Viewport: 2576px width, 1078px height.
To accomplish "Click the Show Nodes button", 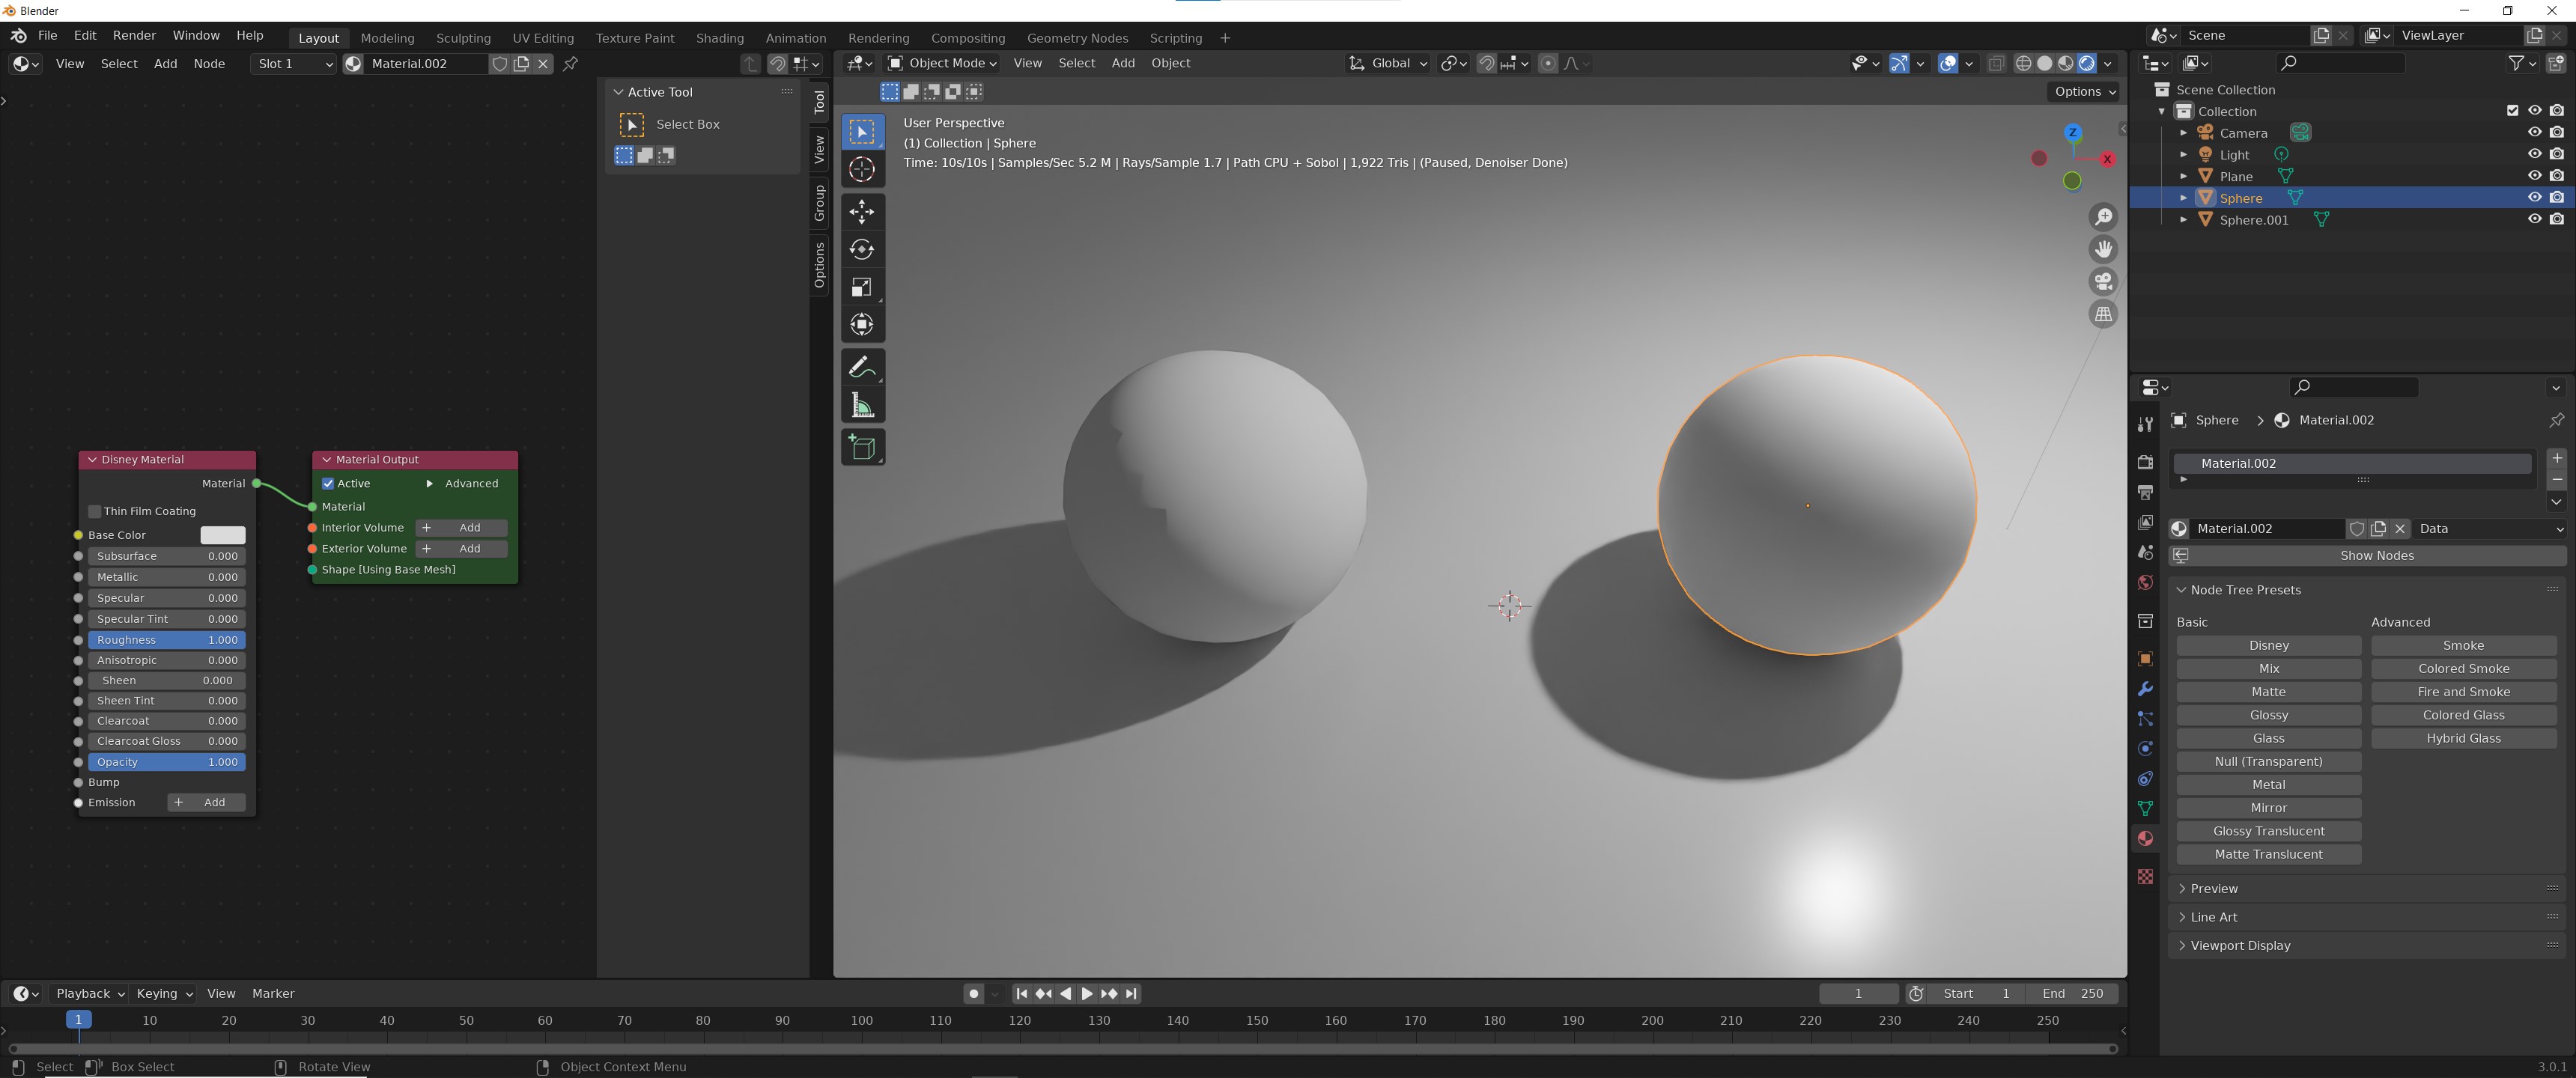I will [x=2376, y=555].
